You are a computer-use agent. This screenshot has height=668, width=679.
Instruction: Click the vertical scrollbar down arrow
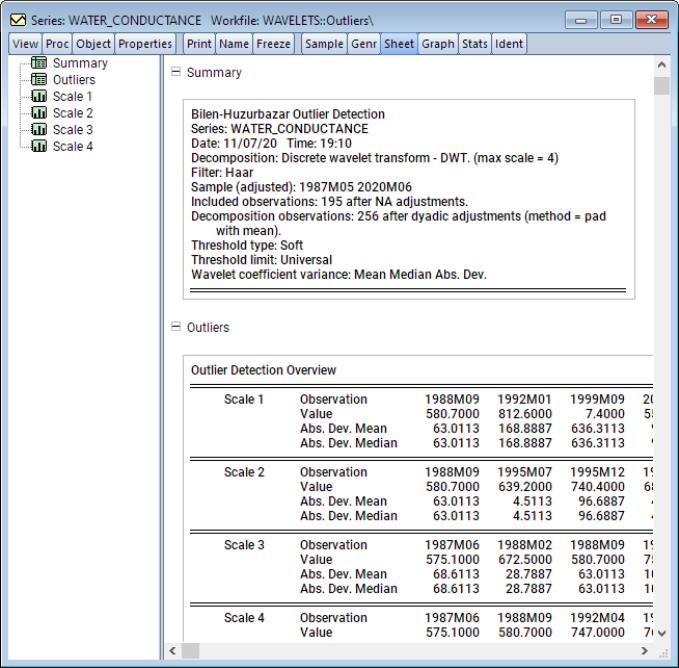[x=662, y=633]
